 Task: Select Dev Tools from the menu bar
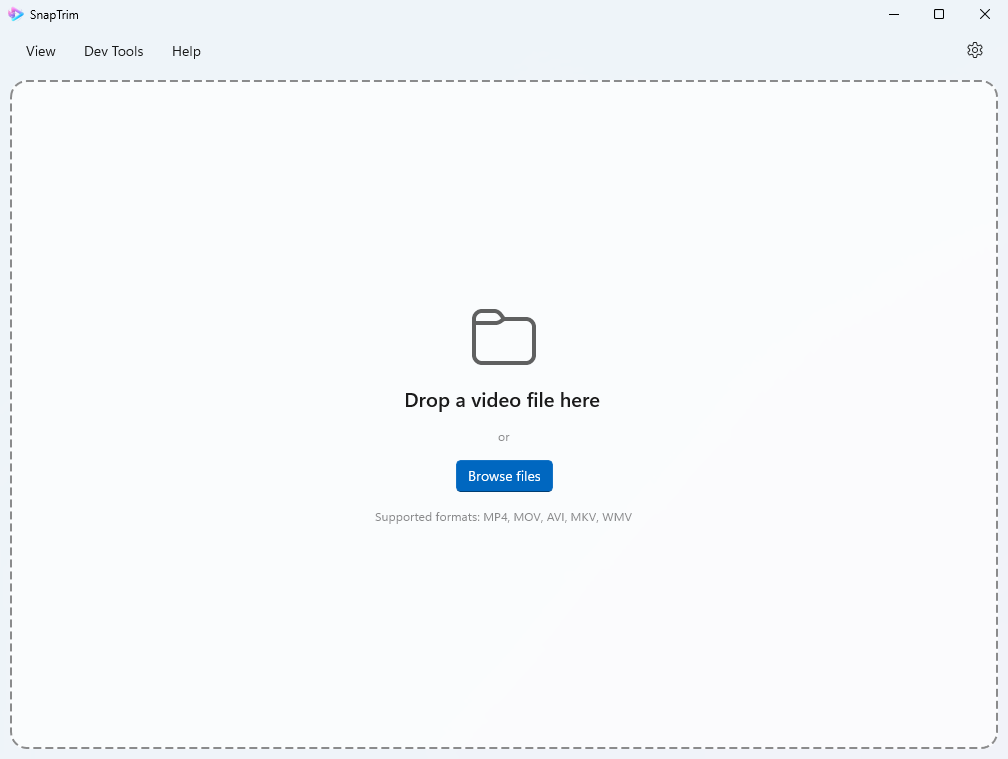tap(113, 51)
